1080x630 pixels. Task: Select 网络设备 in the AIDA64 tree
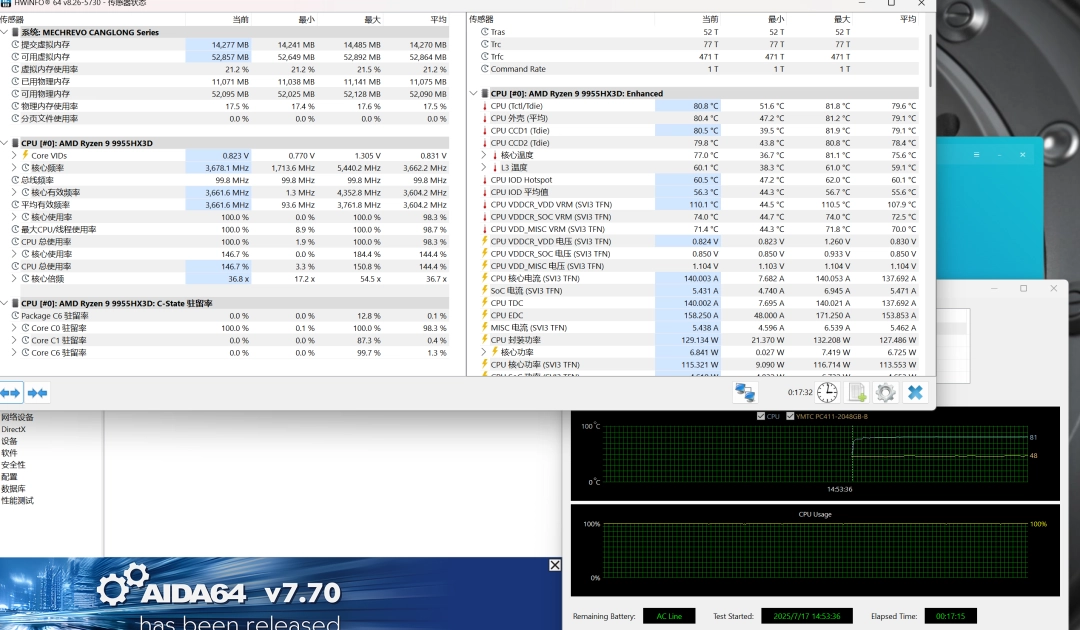click(17, 417)
